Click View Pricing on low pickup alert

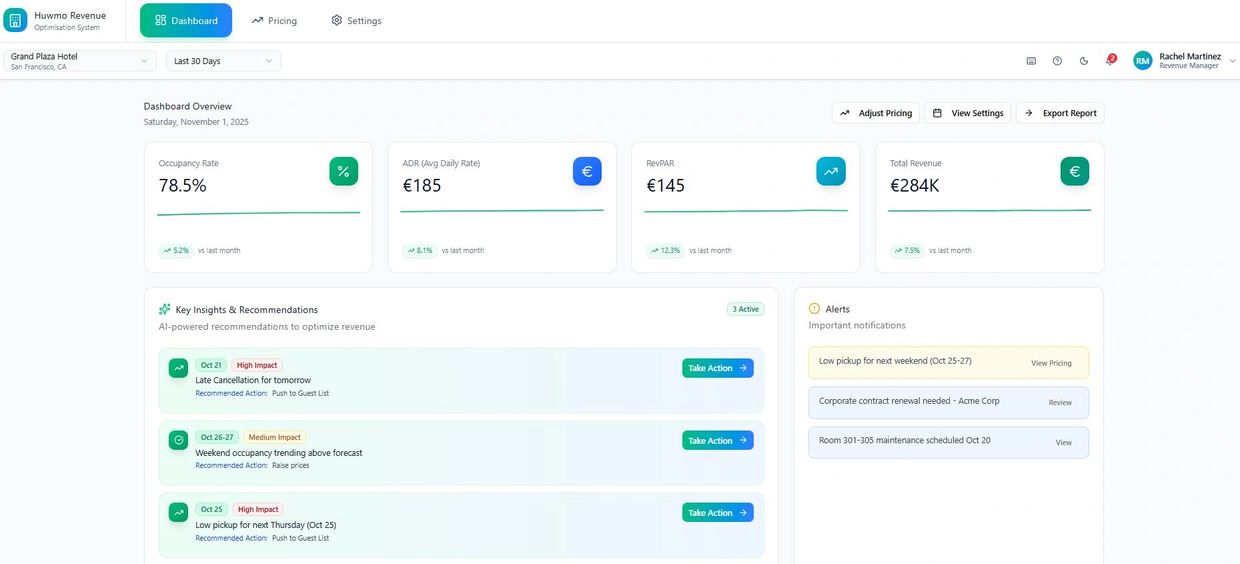[x=1051, y=363]
